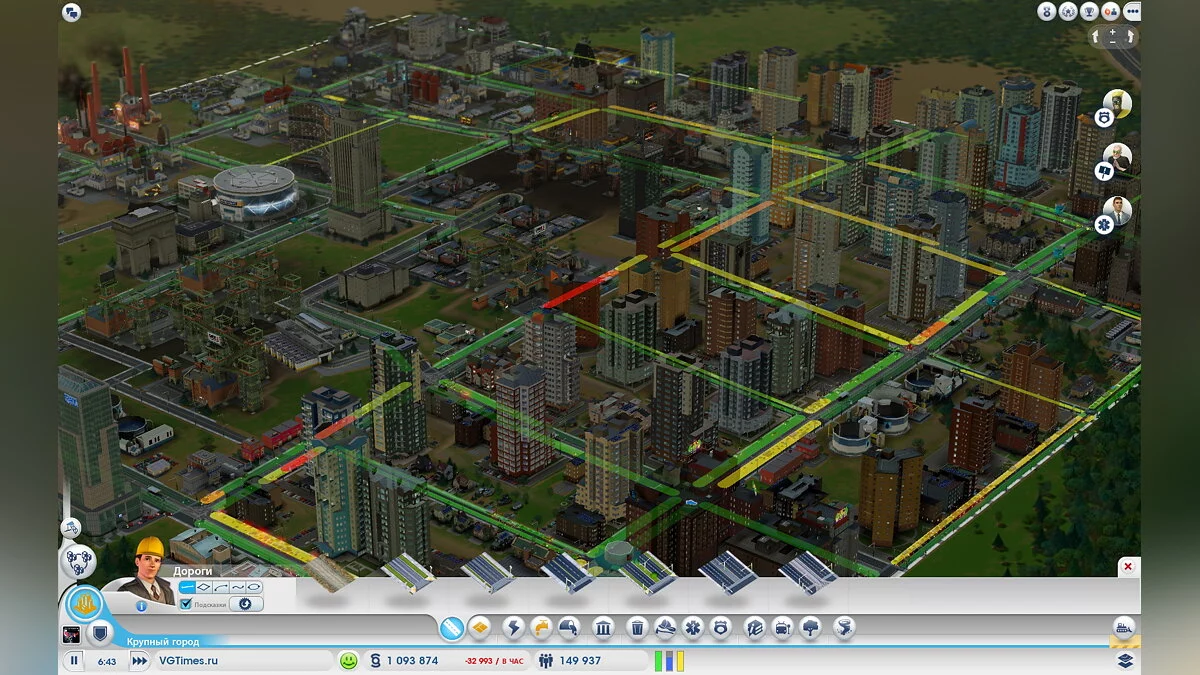
Task: Open the Garbage disposal menu
Action: click(x=637, y=628)
